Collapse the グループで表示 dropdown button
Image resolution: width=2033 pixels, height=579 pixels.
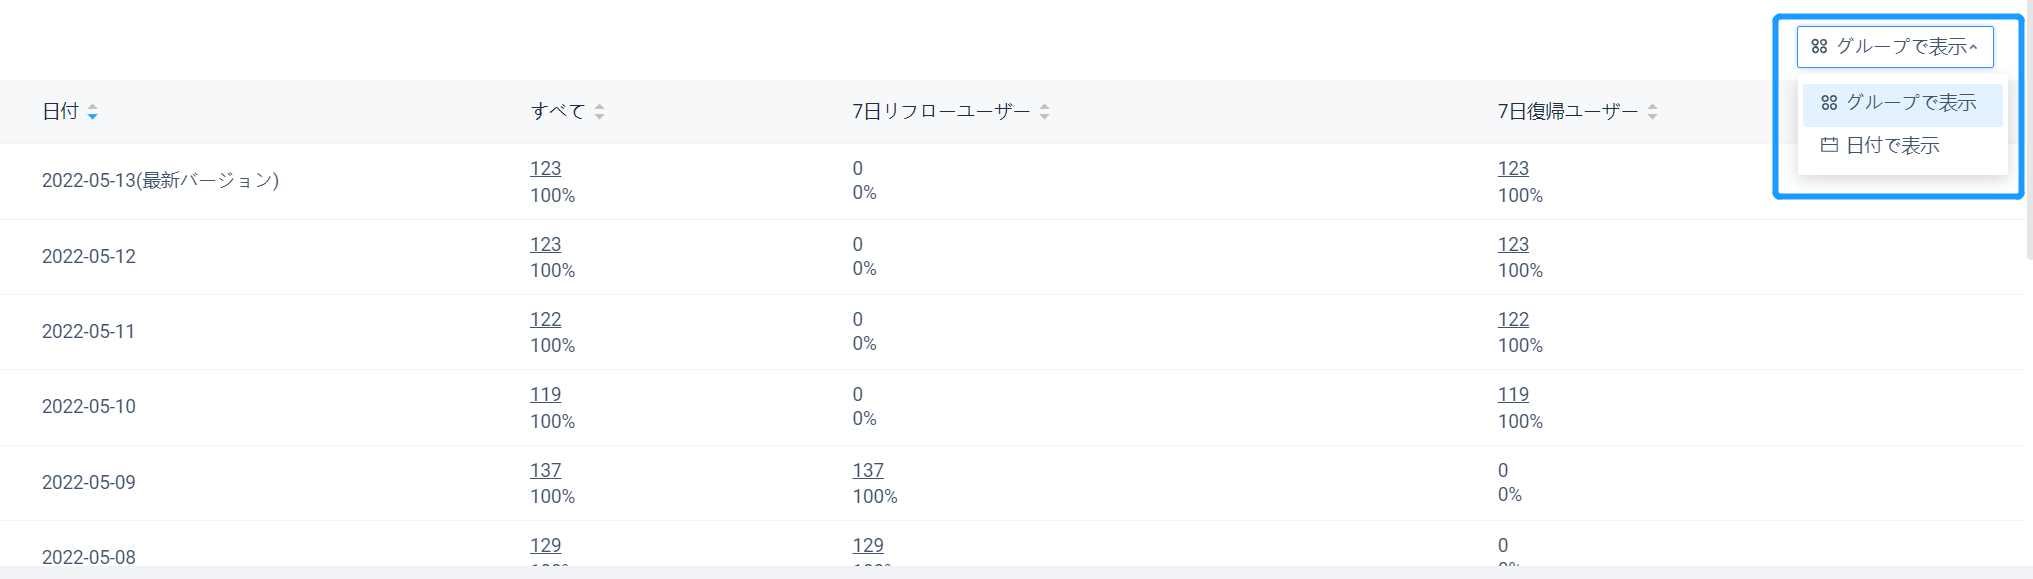coord(1894,47)
